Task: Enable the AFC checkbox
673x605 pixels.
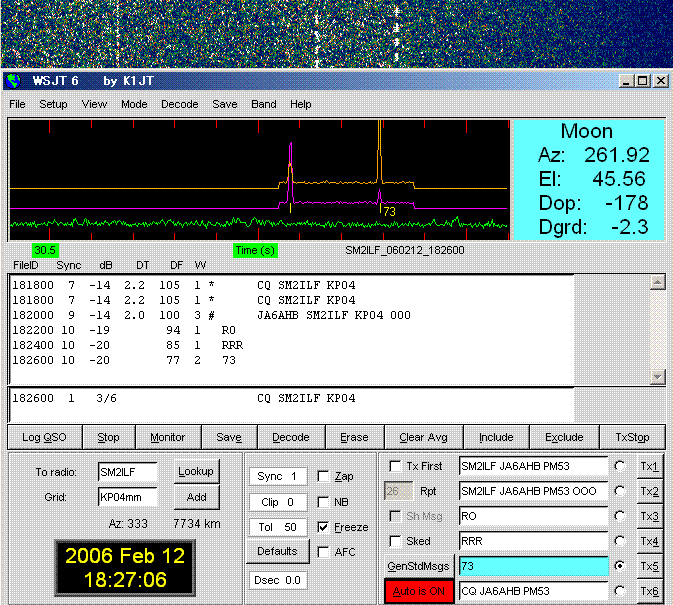Action: click(323, 552)
